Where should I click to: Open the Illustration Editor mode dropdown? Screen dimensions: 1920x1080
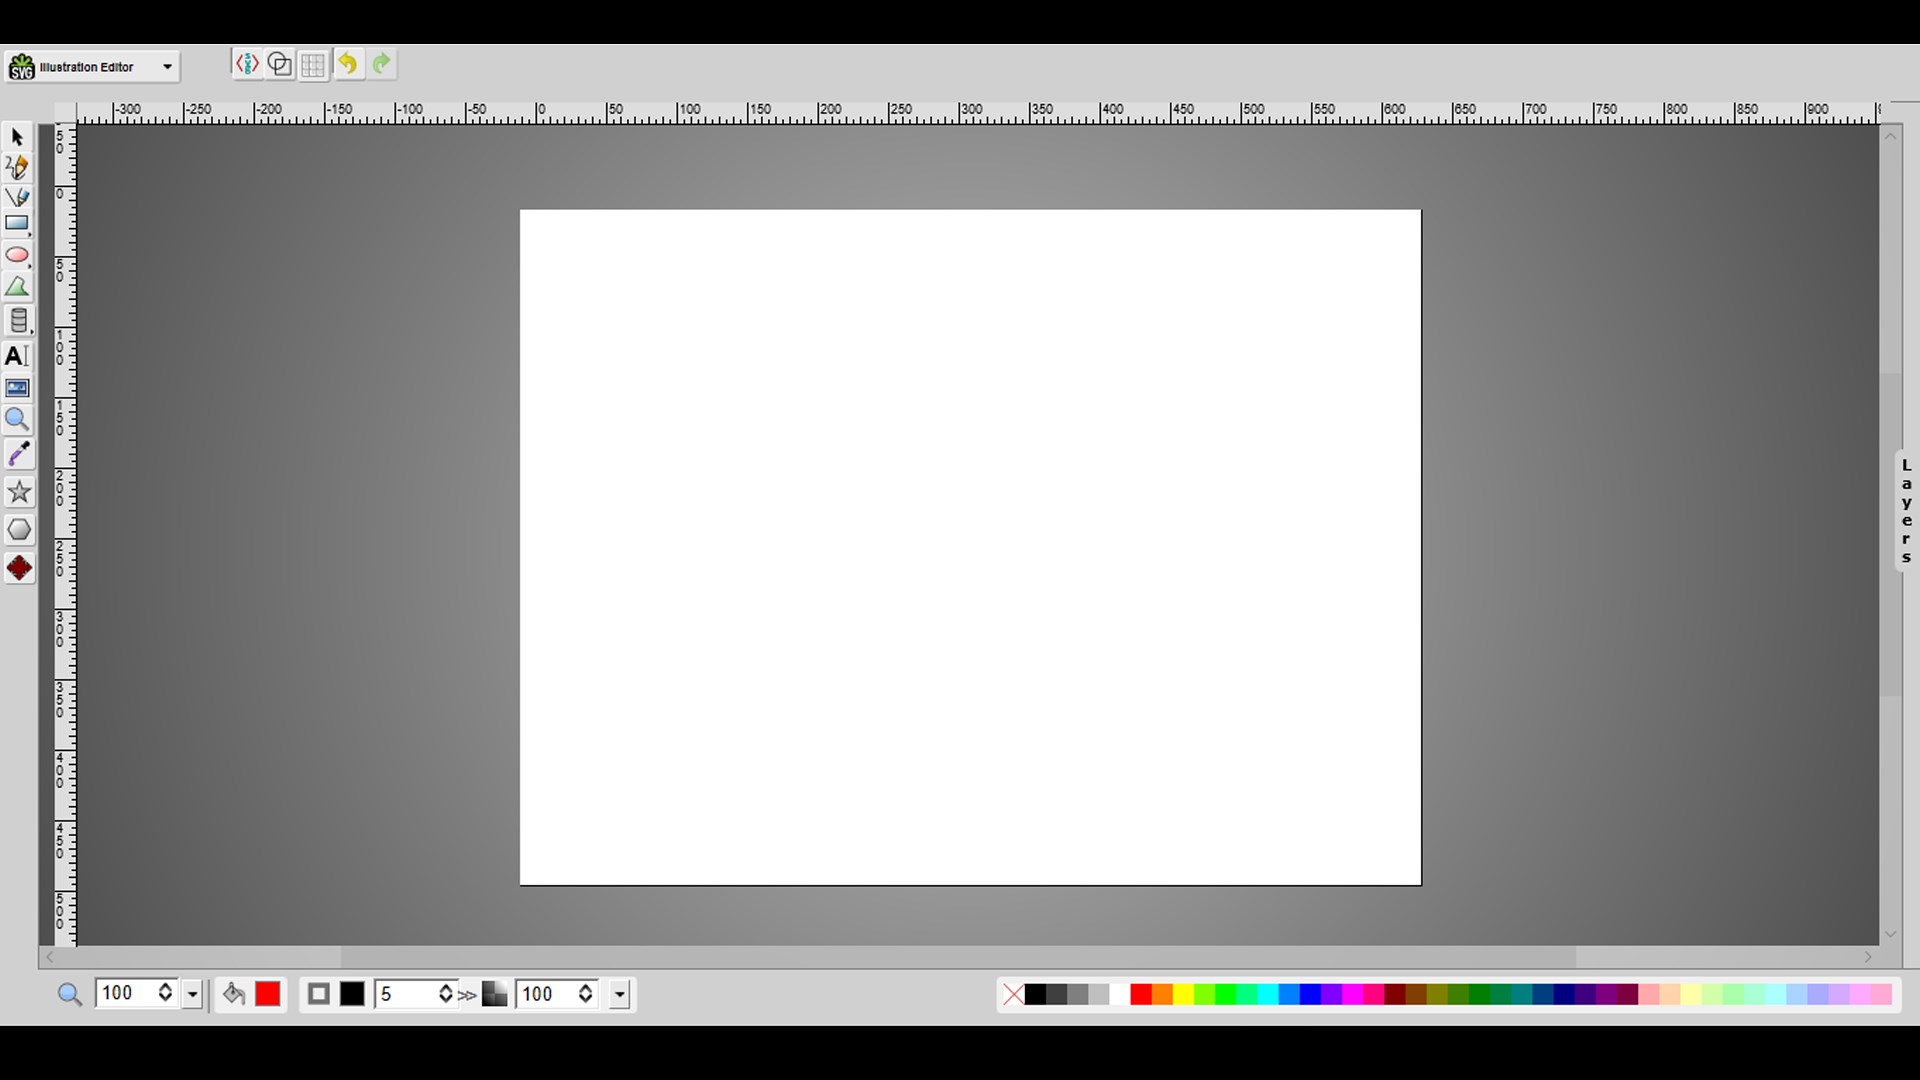click(x=166, y=66)
